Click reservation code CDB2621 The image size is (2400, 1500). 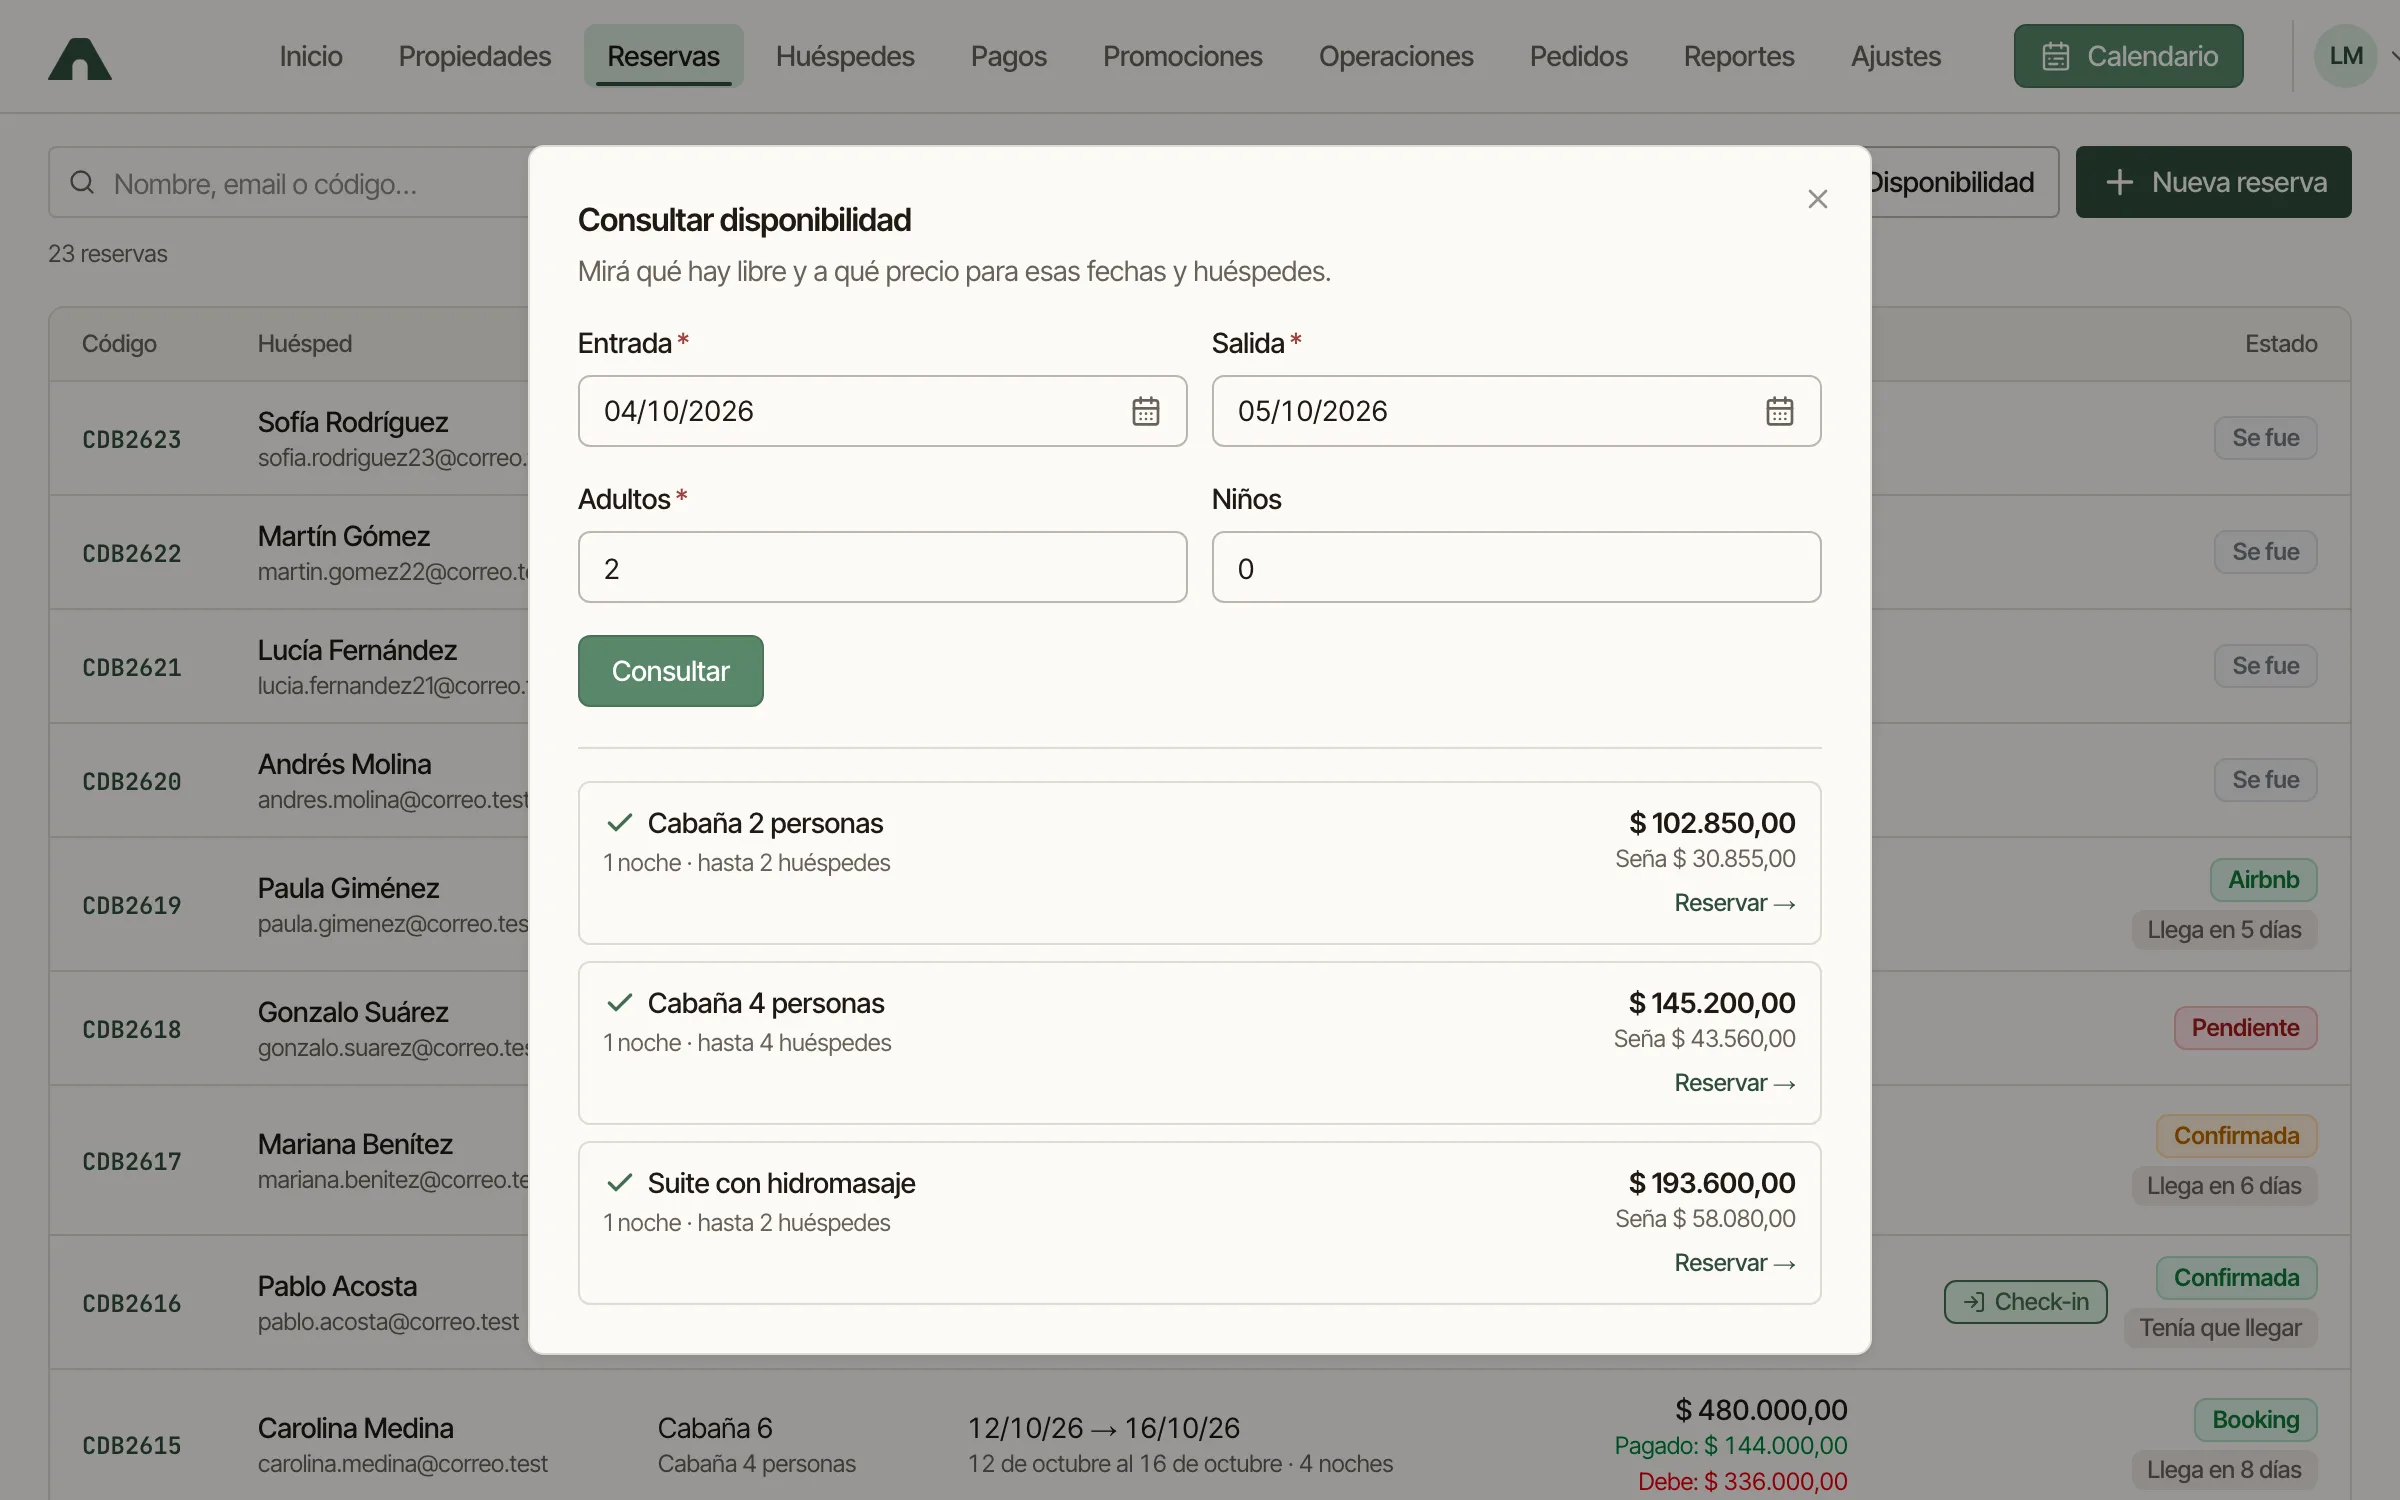pos(132,667)
